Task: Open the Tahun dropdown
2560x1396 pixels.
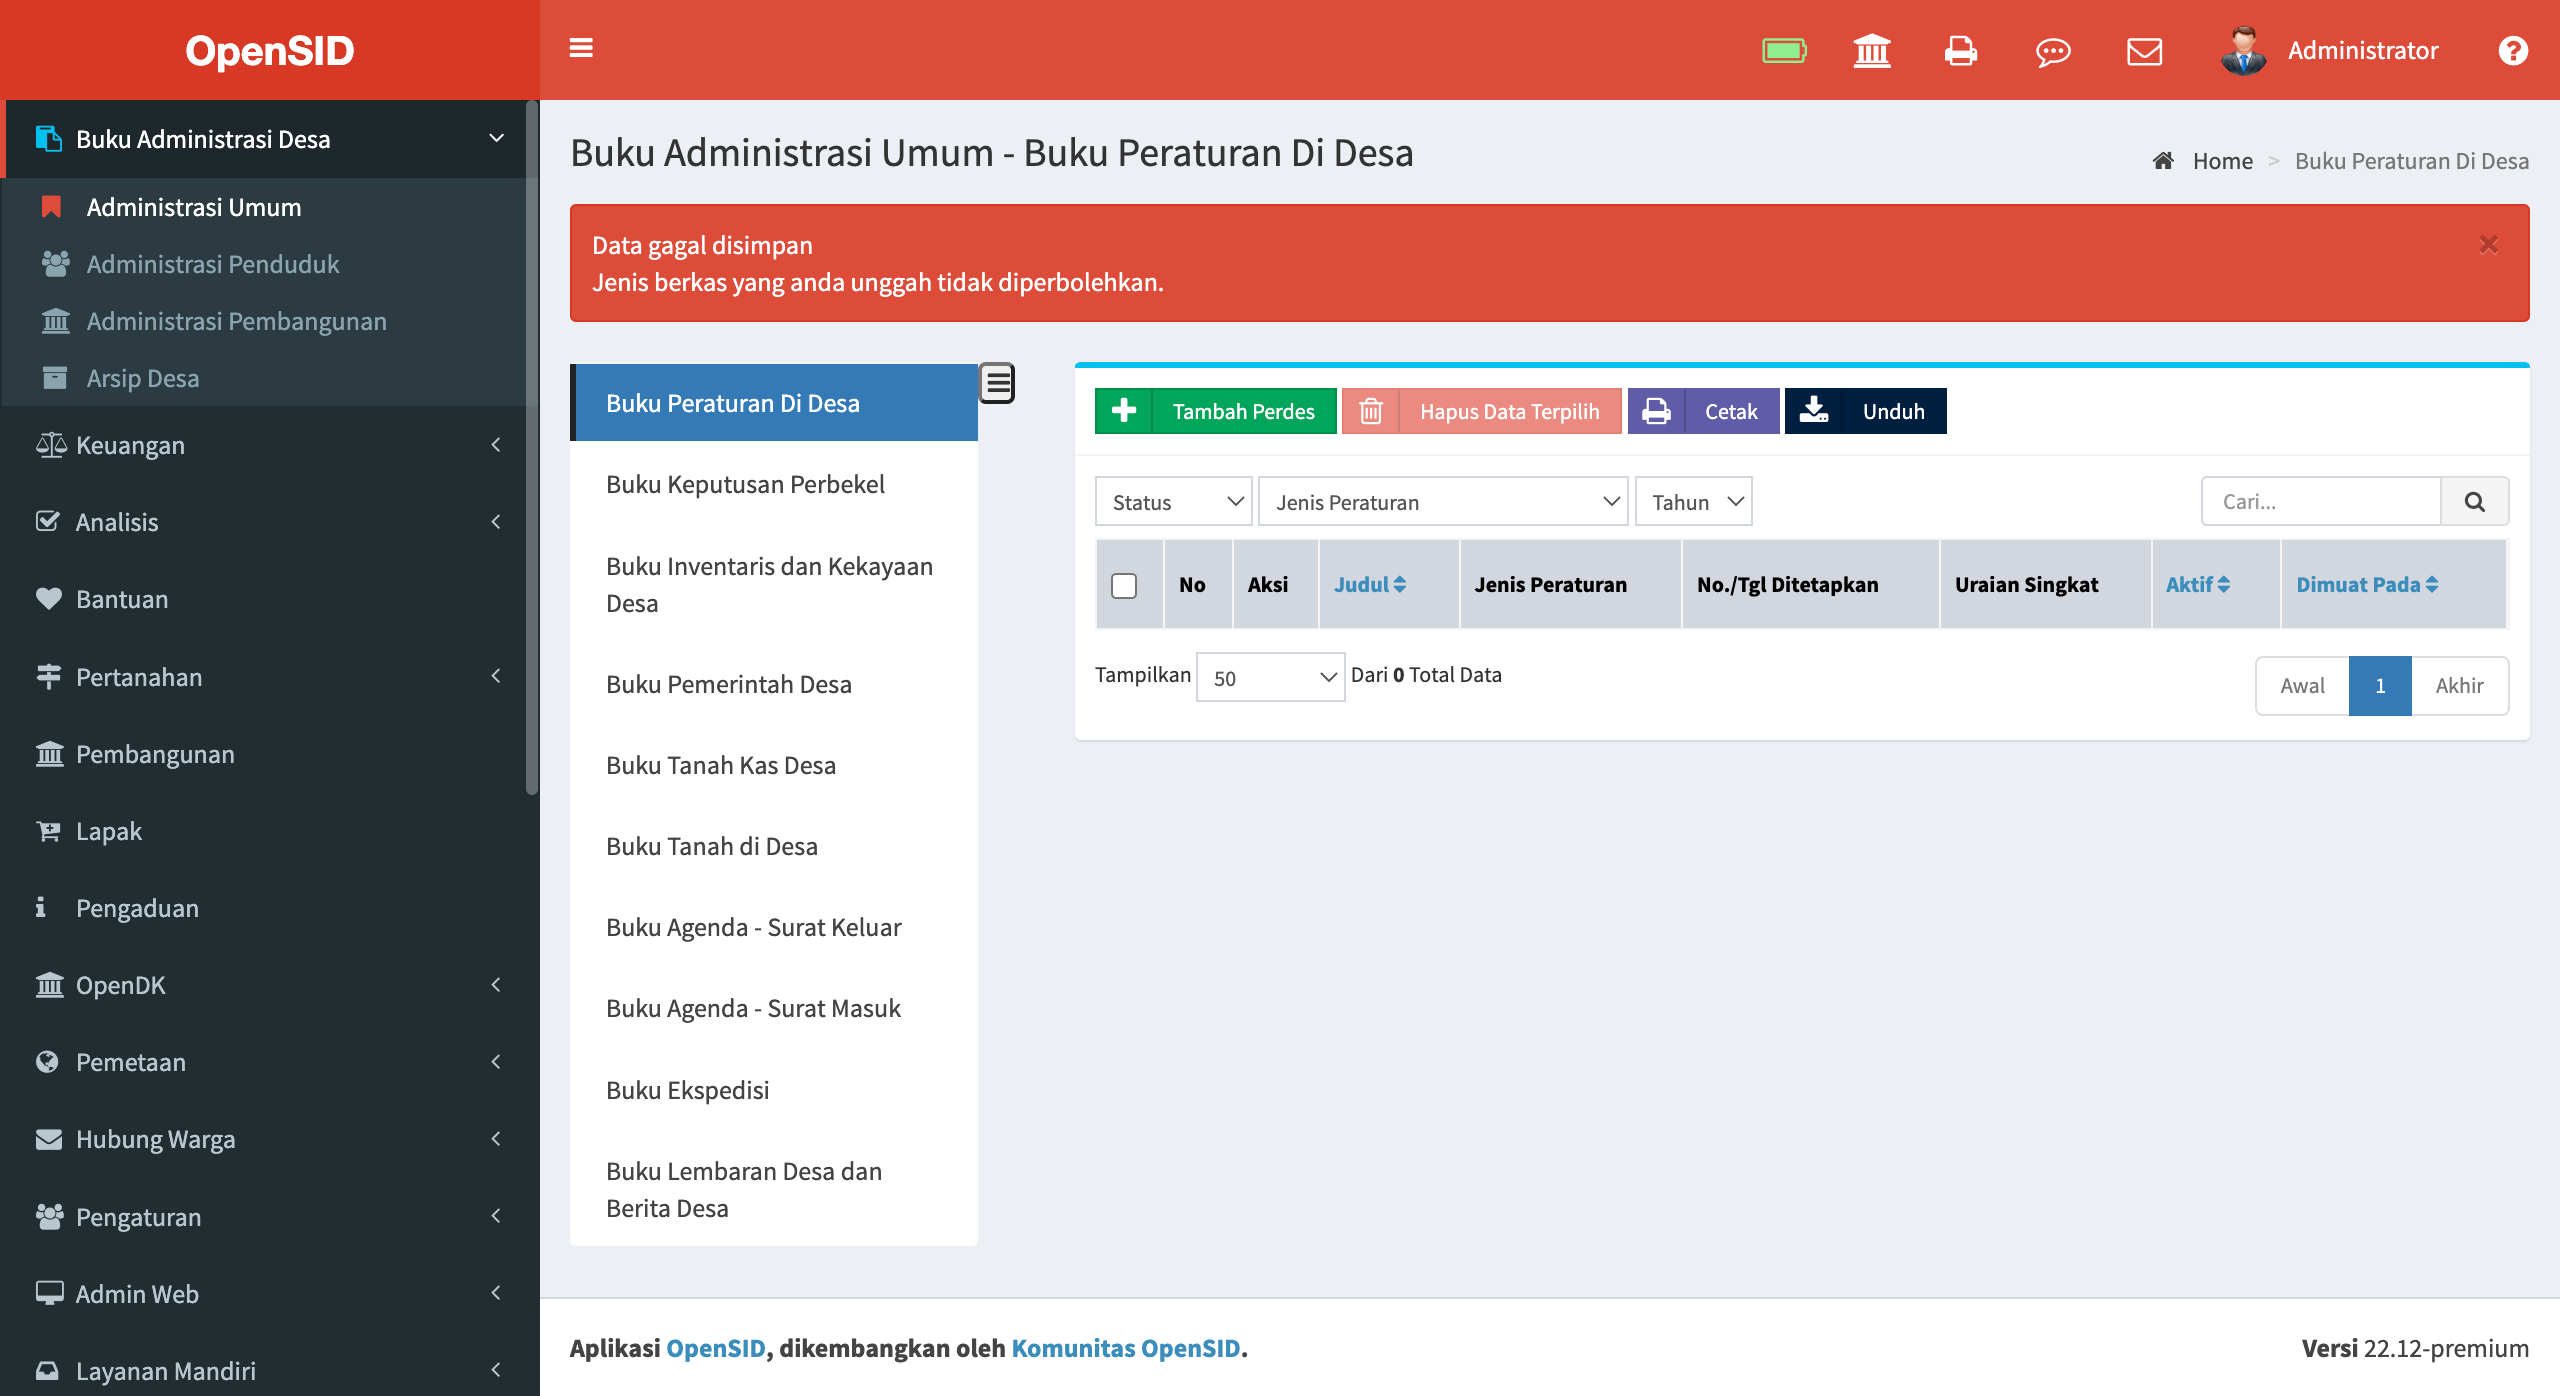Action: click(x=1693, y=501)
